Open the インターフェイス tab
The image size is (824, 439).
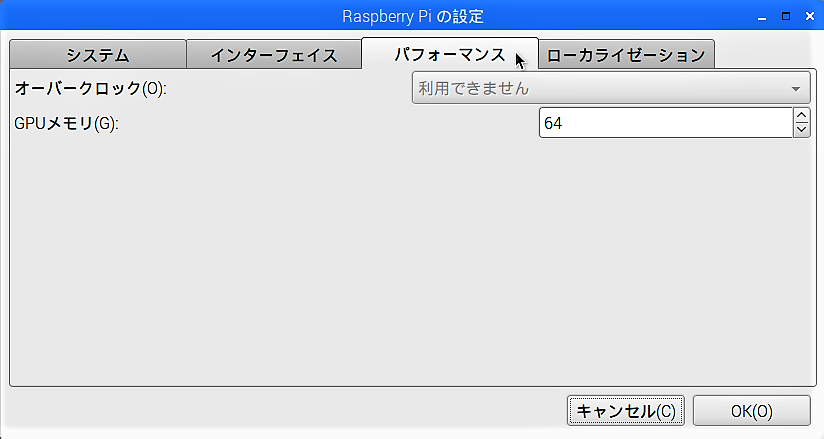[x=274, y=54]
